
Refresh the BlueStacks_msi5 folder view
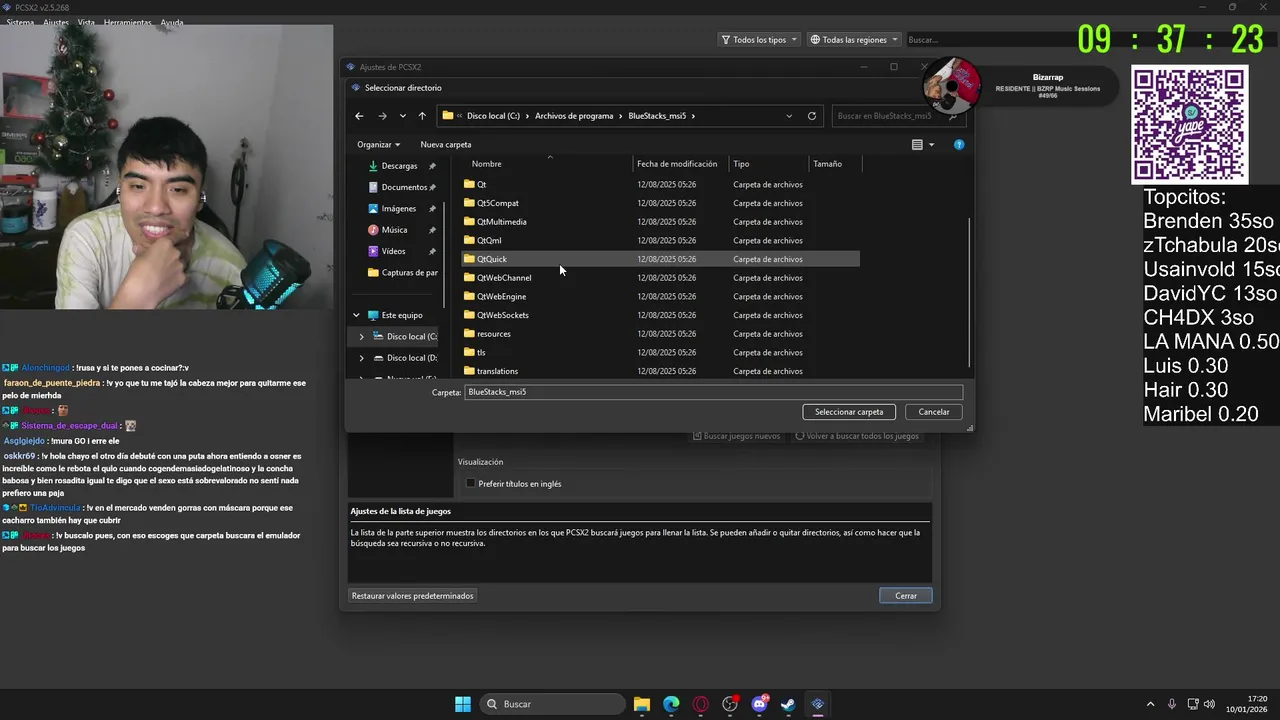point(812,116)
